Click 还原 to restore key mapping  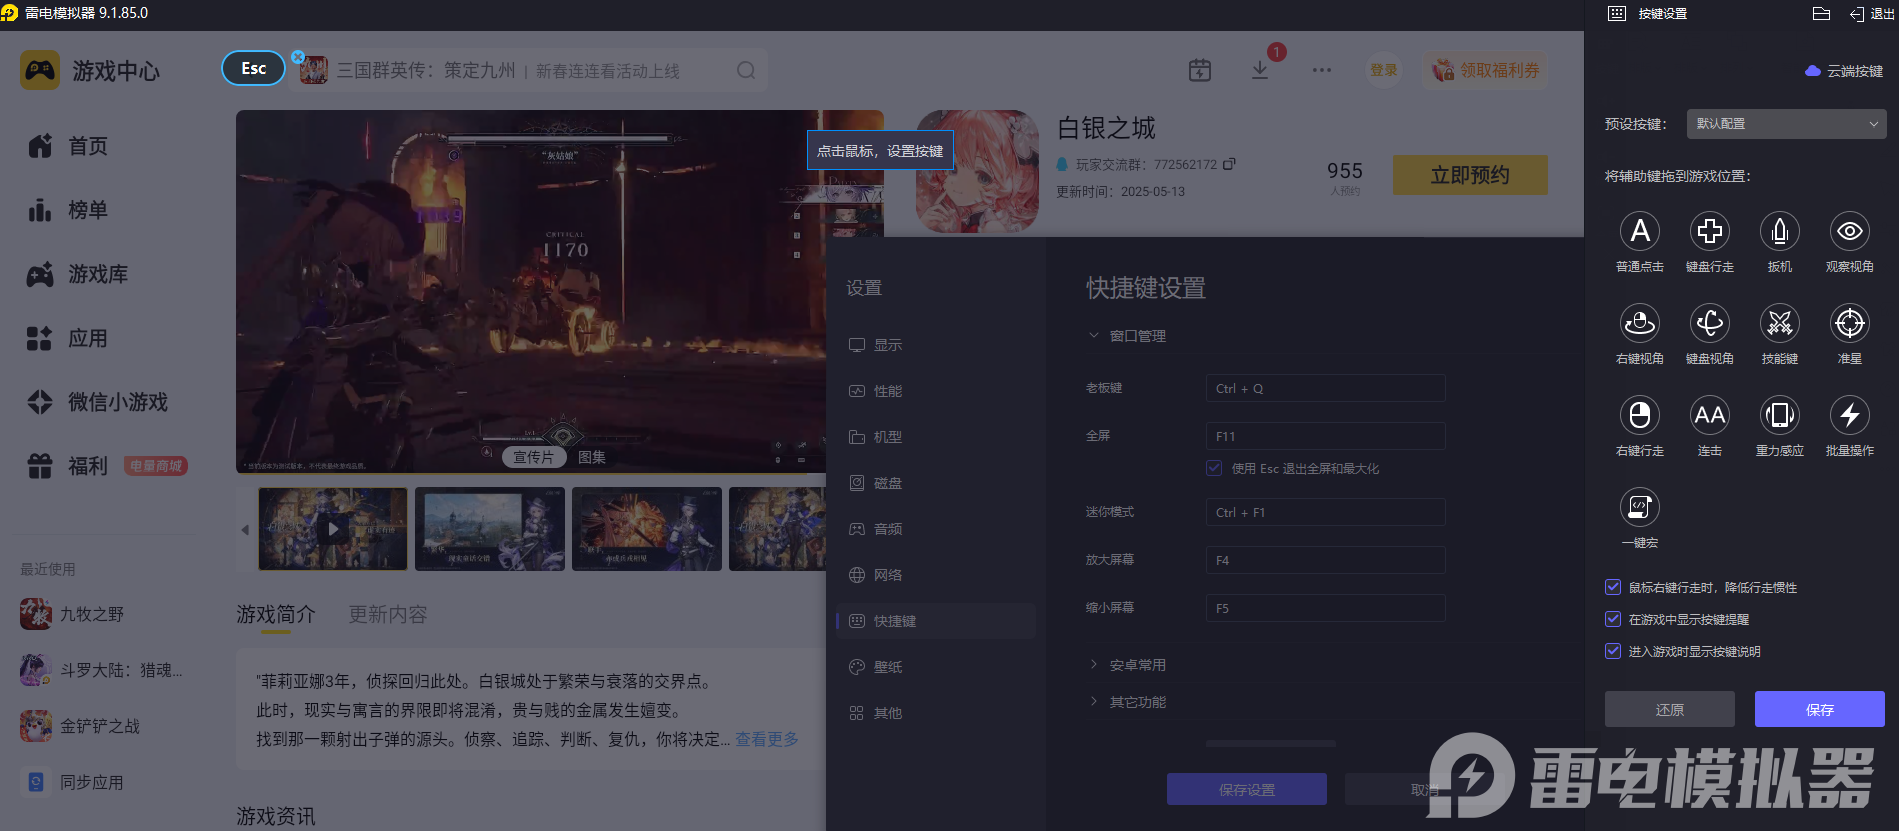(1670, 709)
